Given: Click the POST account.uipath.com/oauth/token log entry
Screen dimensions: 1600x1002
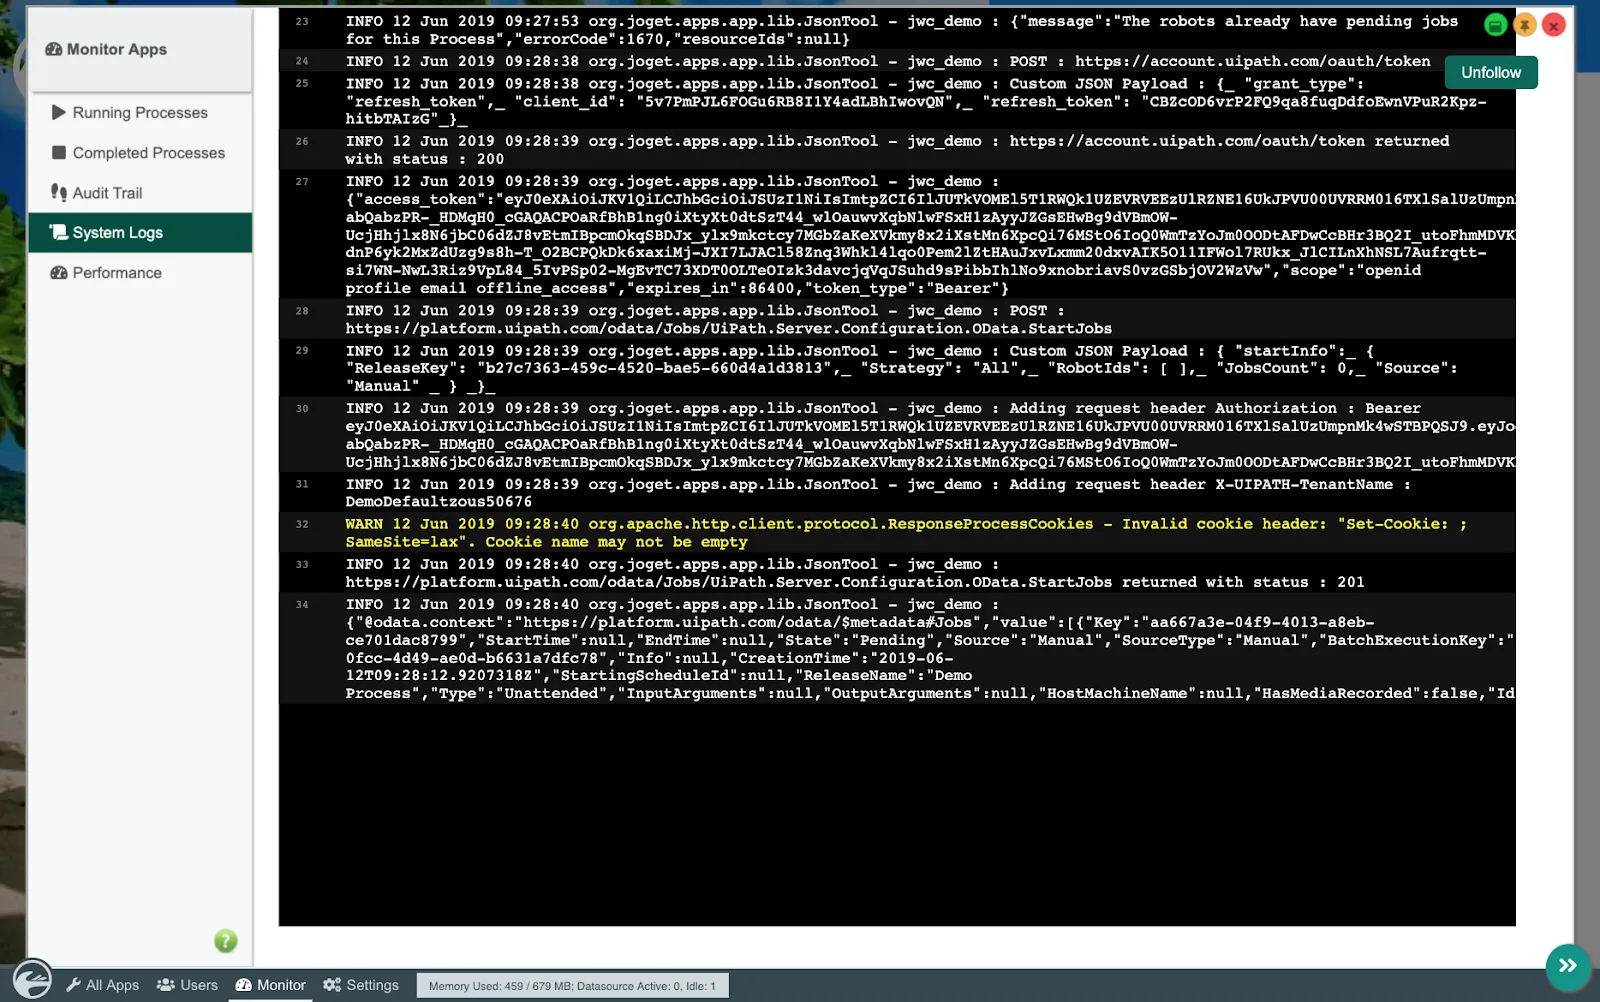Looking at the screenshot, I should (898, 61).
